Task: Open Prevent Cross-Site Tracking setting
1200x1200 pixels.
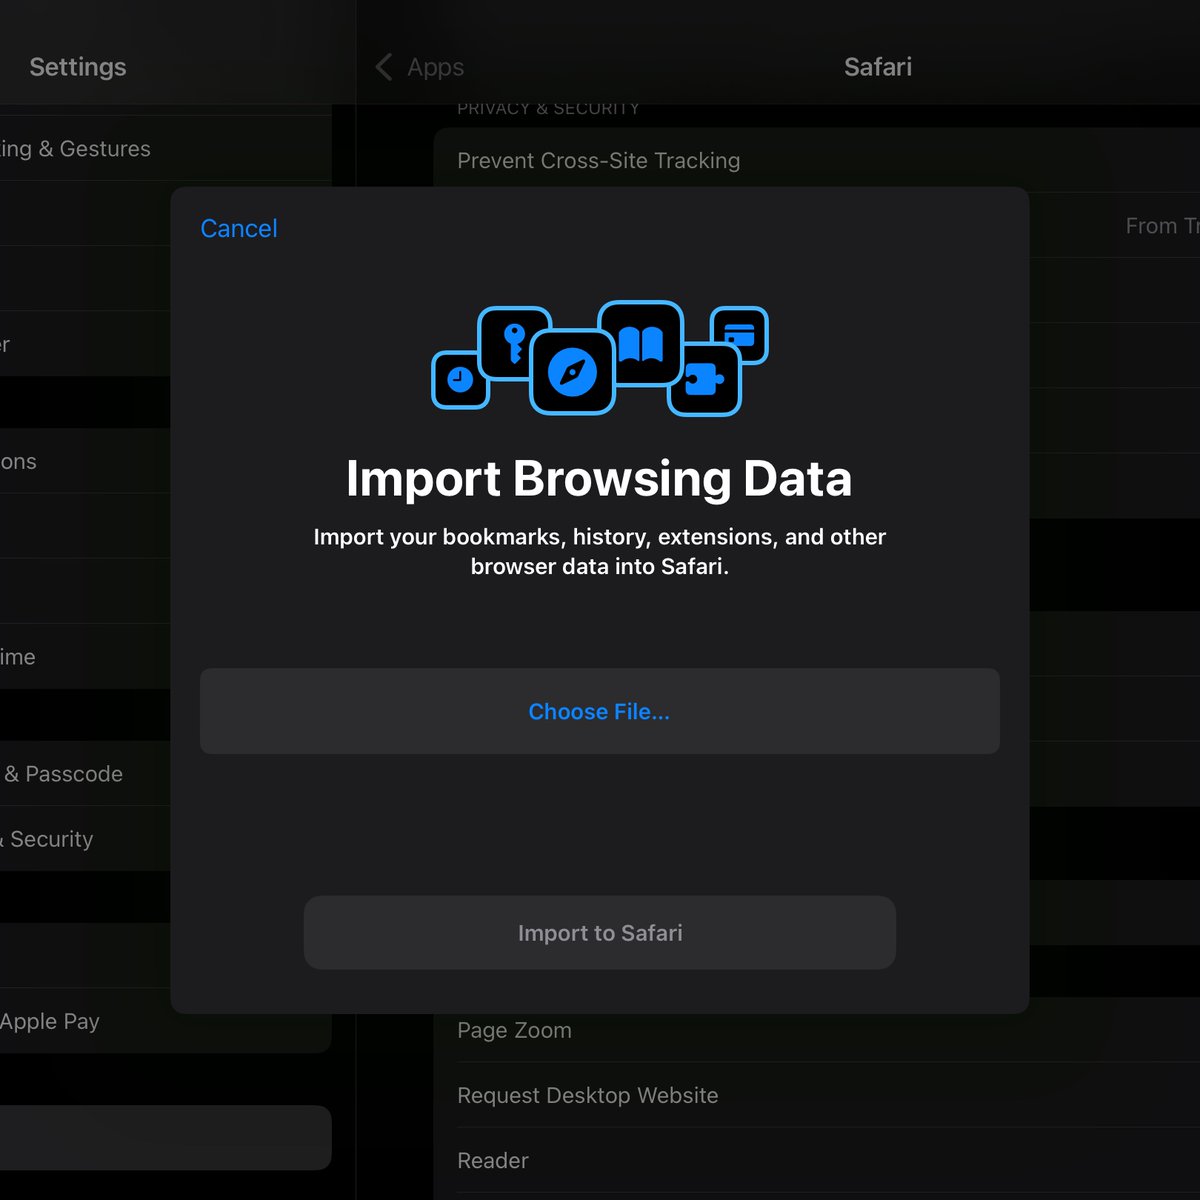Action: [x=598, y=160]
